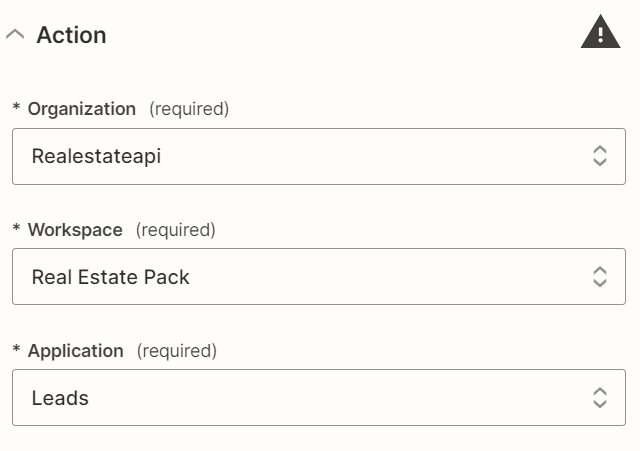Click up-down arrows in Organization field
The width and height of the screenshot is (640, 451).
pyautogui.click(x=600, y=156)
